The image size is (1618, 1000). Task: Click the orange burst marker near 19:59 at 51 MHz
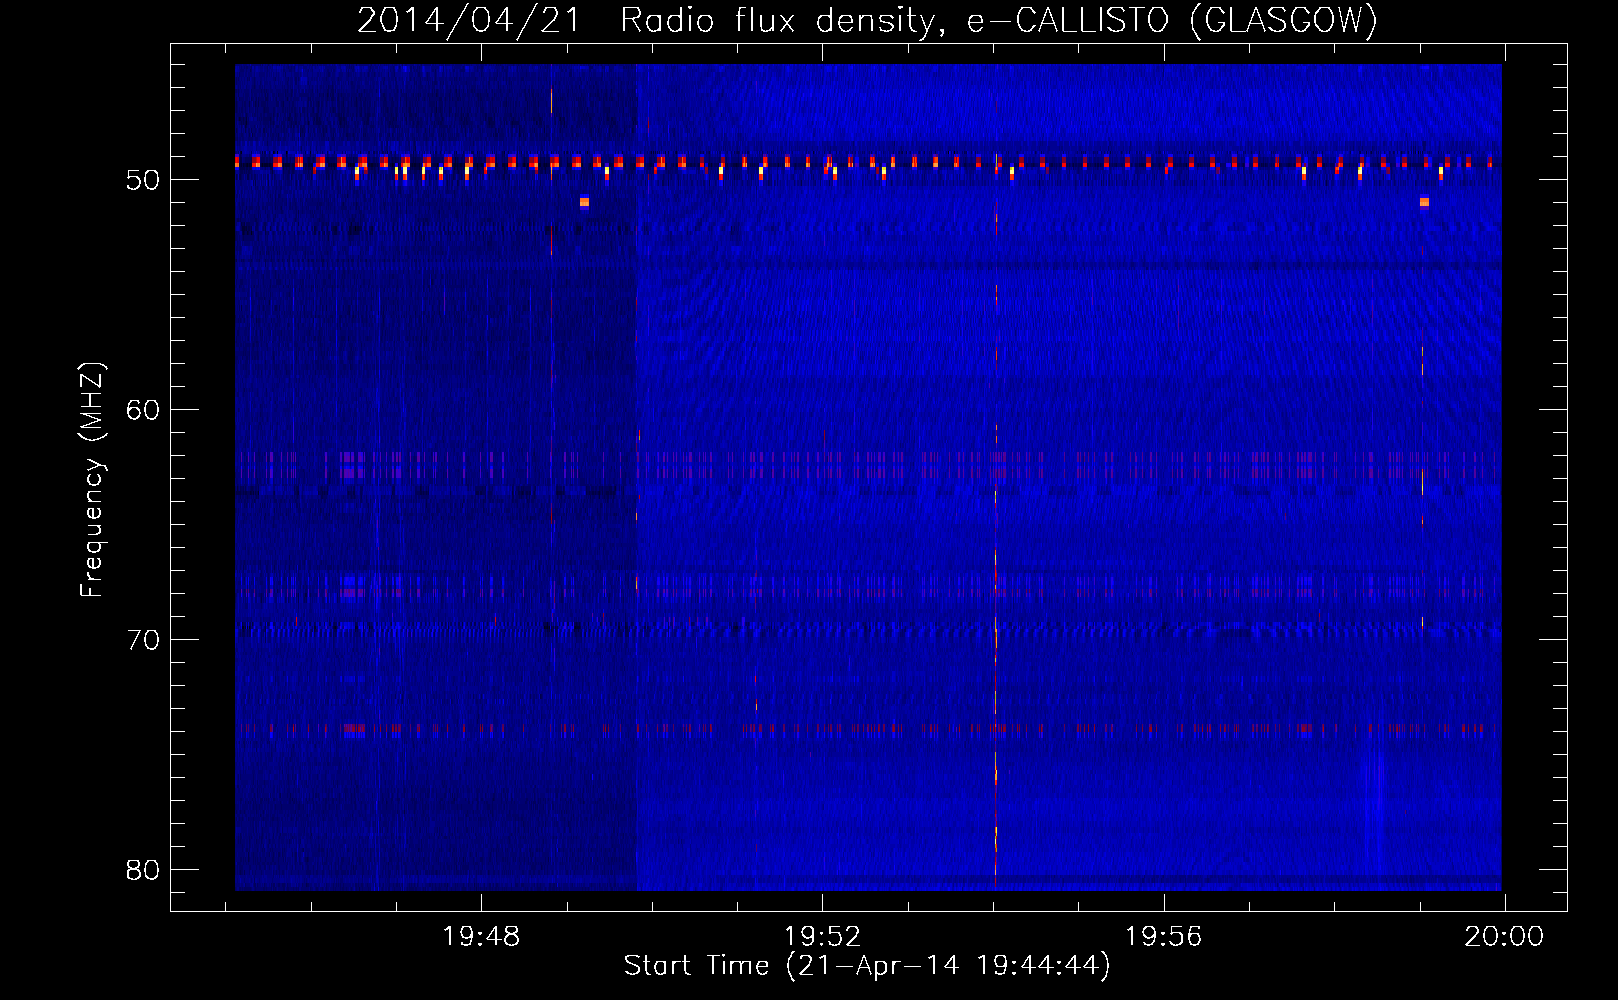pos(1424,202)
